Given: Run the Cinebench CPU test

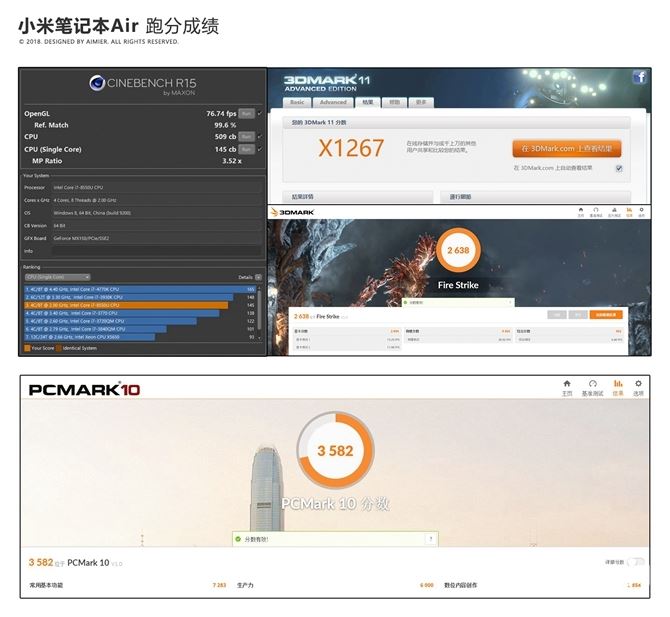Looking at the screenshot, I should (246, 137).
